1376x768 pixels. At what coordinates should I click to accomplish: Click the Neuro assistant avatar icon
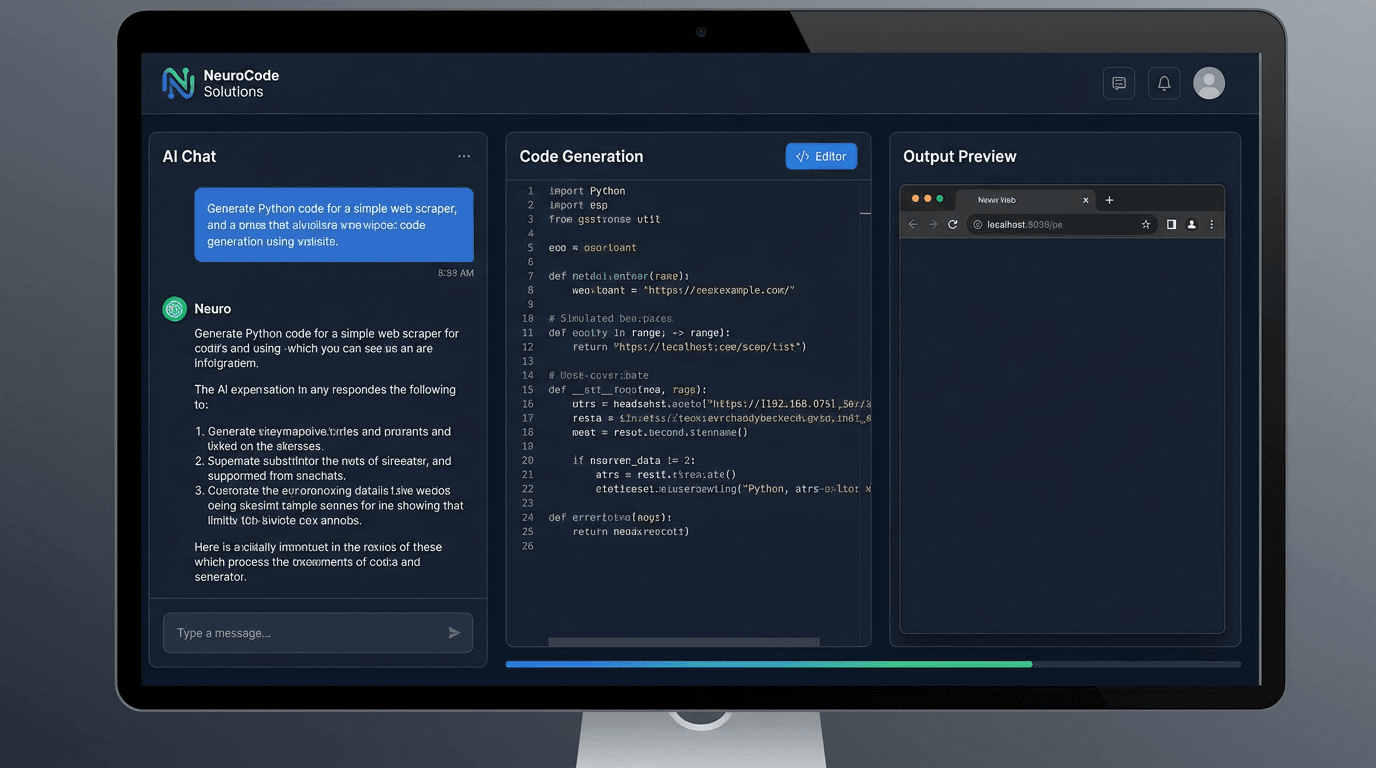coord(175,309)
